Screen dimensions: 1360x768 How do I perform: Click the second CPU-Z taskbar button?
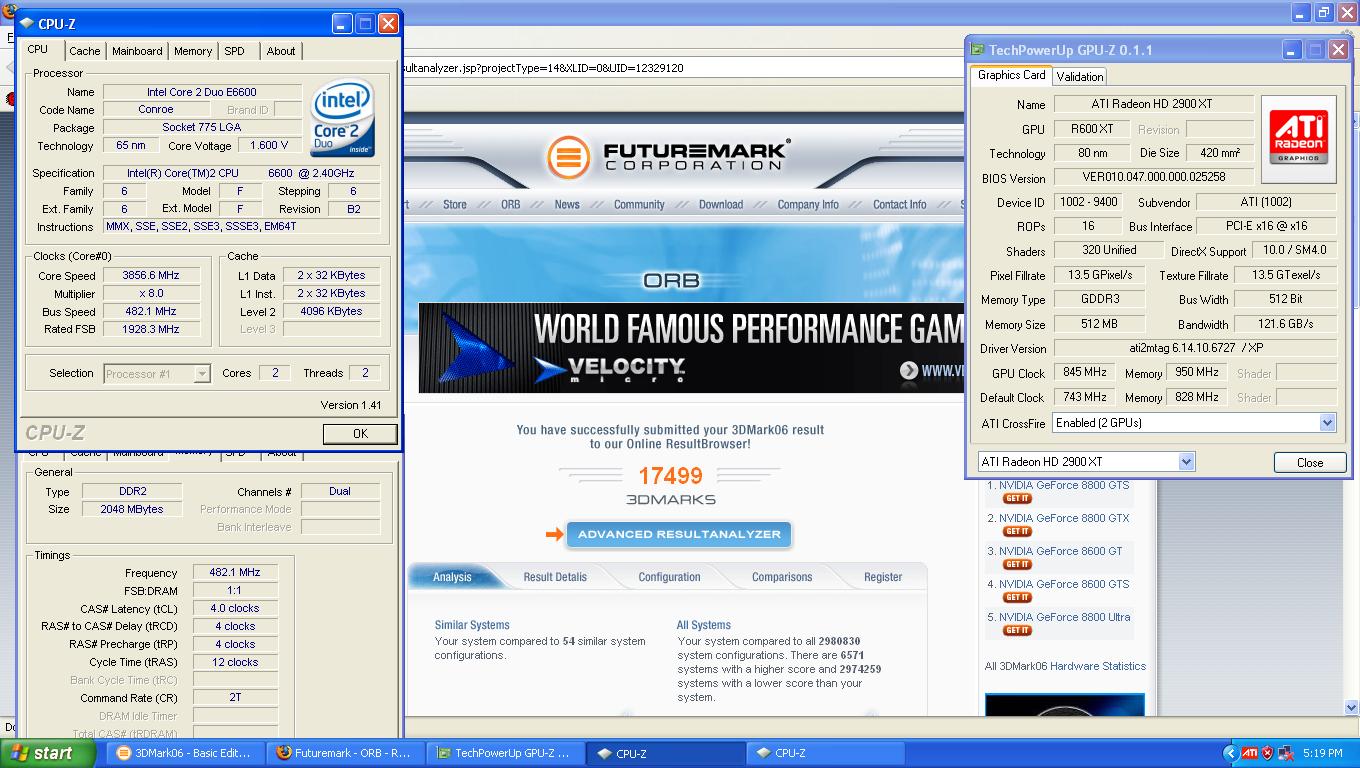pyautogui.click(x=826, y=753)
